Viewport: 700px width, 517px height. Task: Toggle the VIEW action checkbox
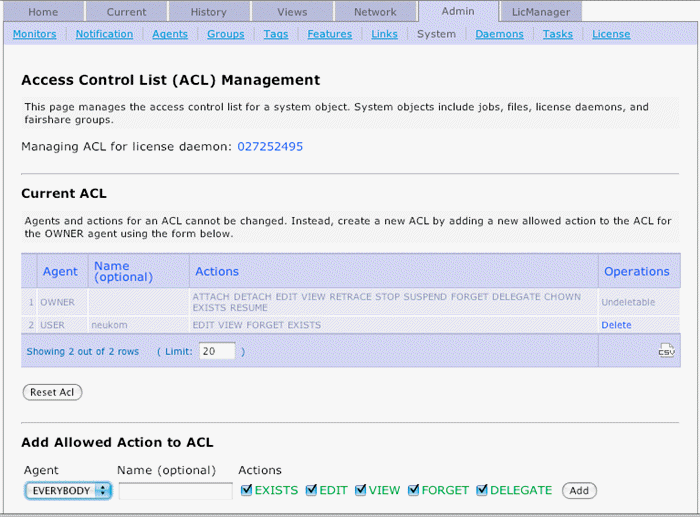pyautogui.click(x=361, y=490)
